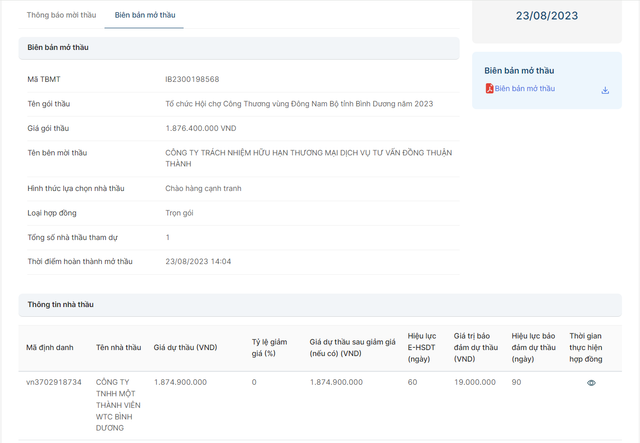Click the TBMT code IB2300198568
640x443 pixels.
(192, 79)
